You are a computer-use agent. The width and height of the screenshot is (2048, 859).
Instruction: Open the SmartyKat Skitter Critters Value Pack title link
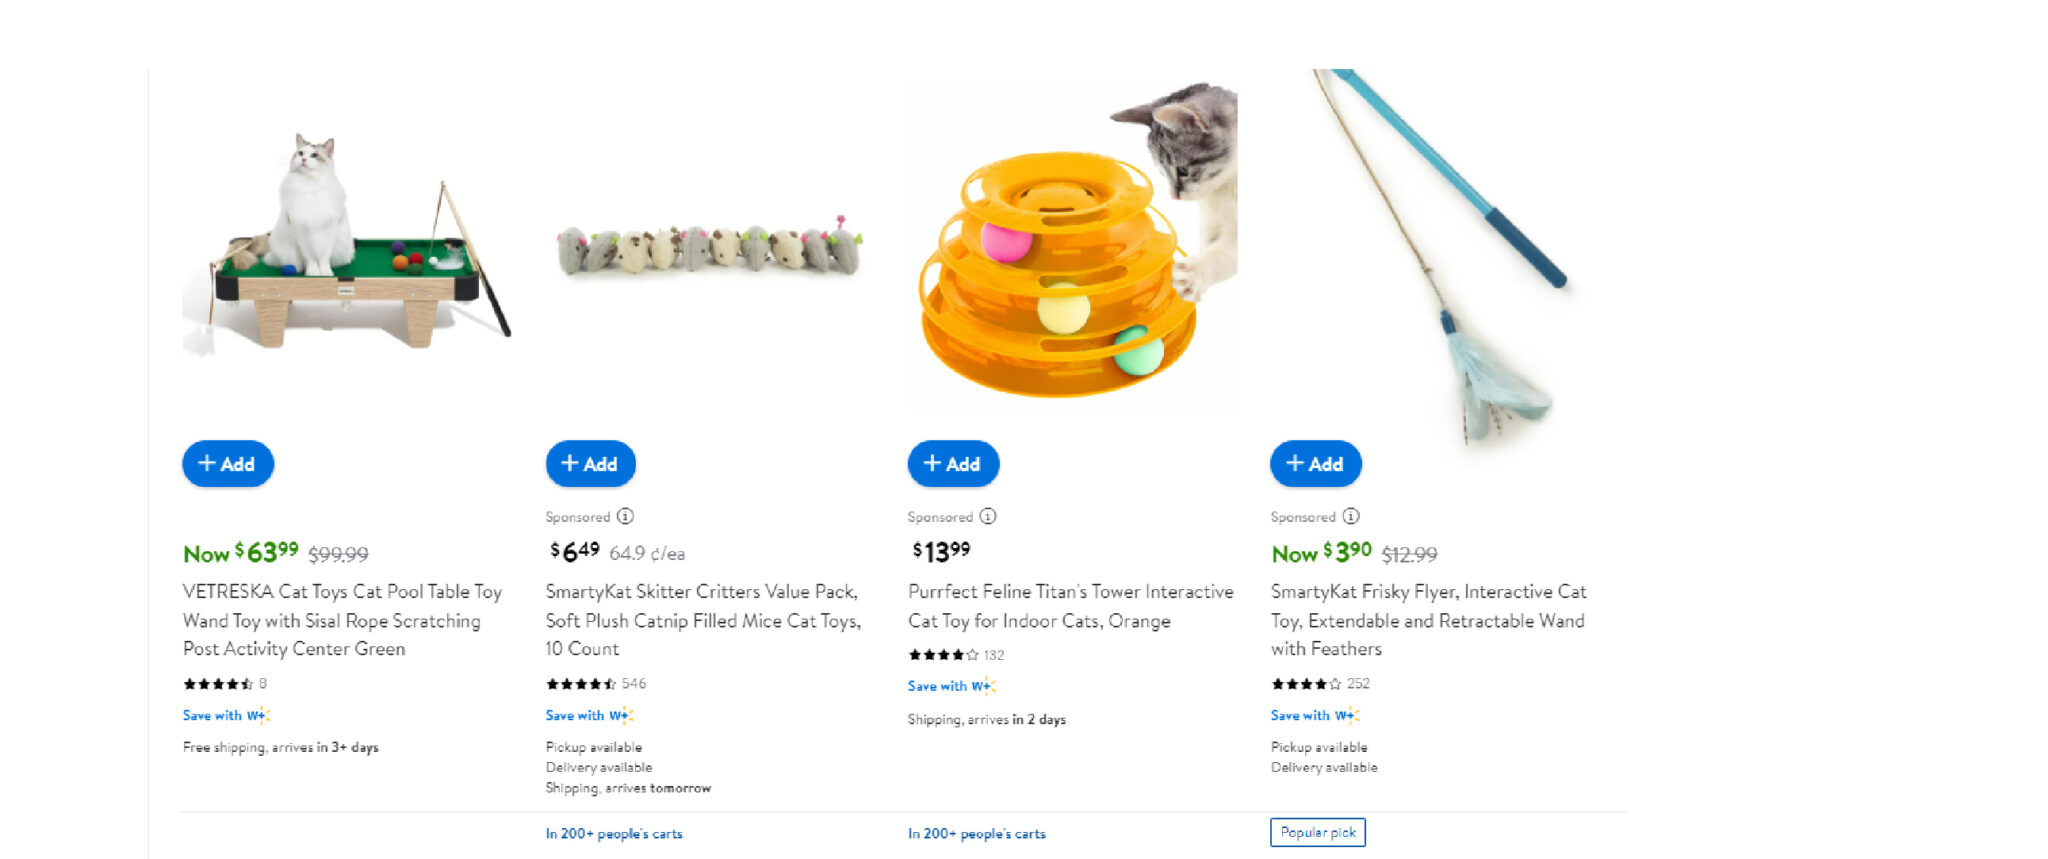coord(704,620)
